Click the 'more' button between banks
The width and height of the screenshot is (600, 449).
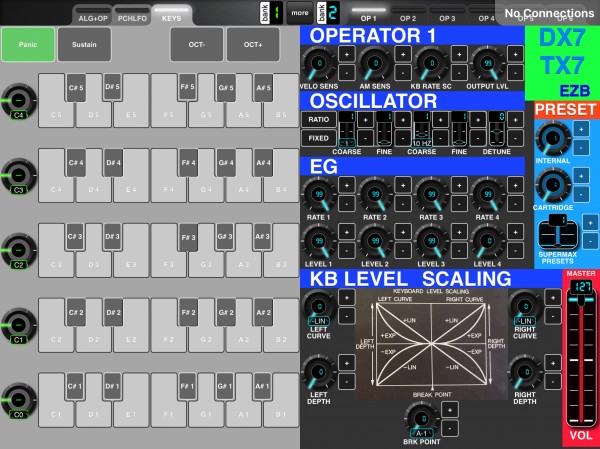(x=300, y=13)
